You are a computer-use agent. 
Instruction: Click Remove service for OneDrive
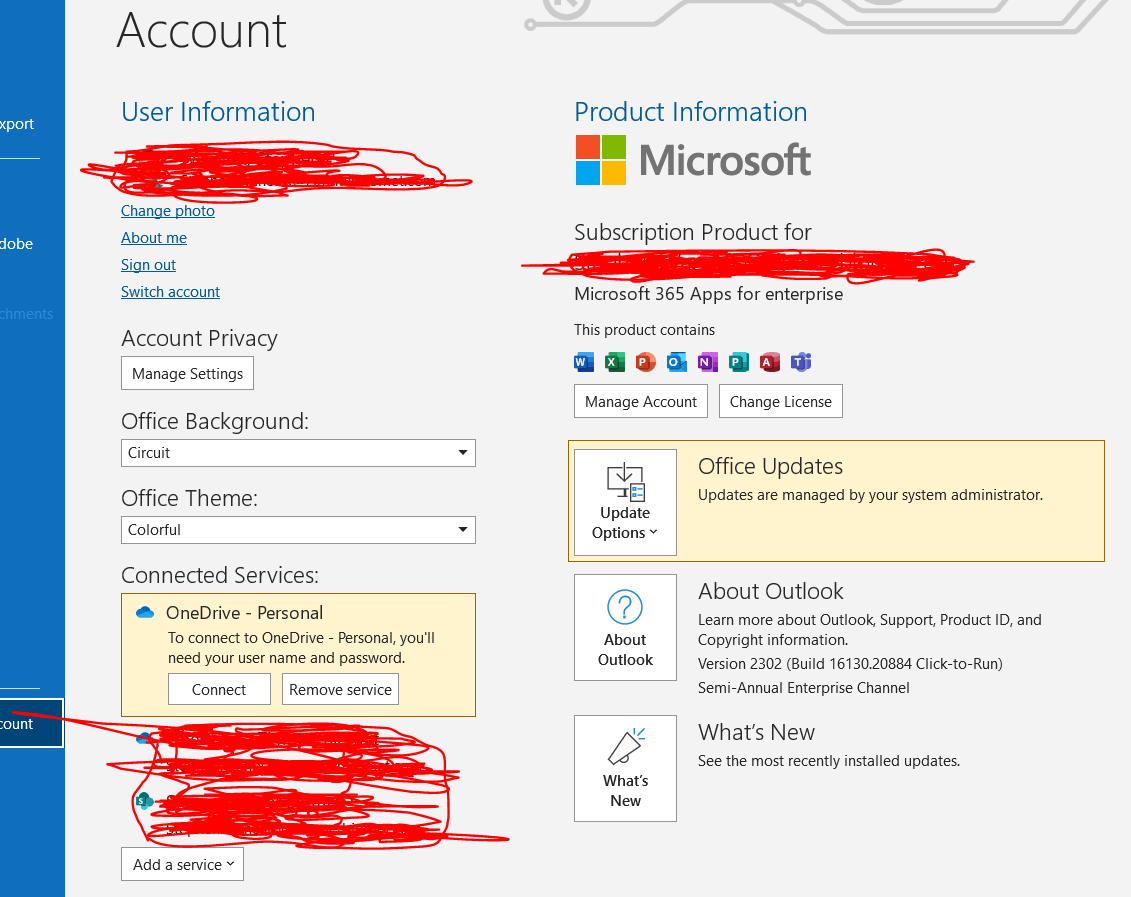tap(340, 689)
